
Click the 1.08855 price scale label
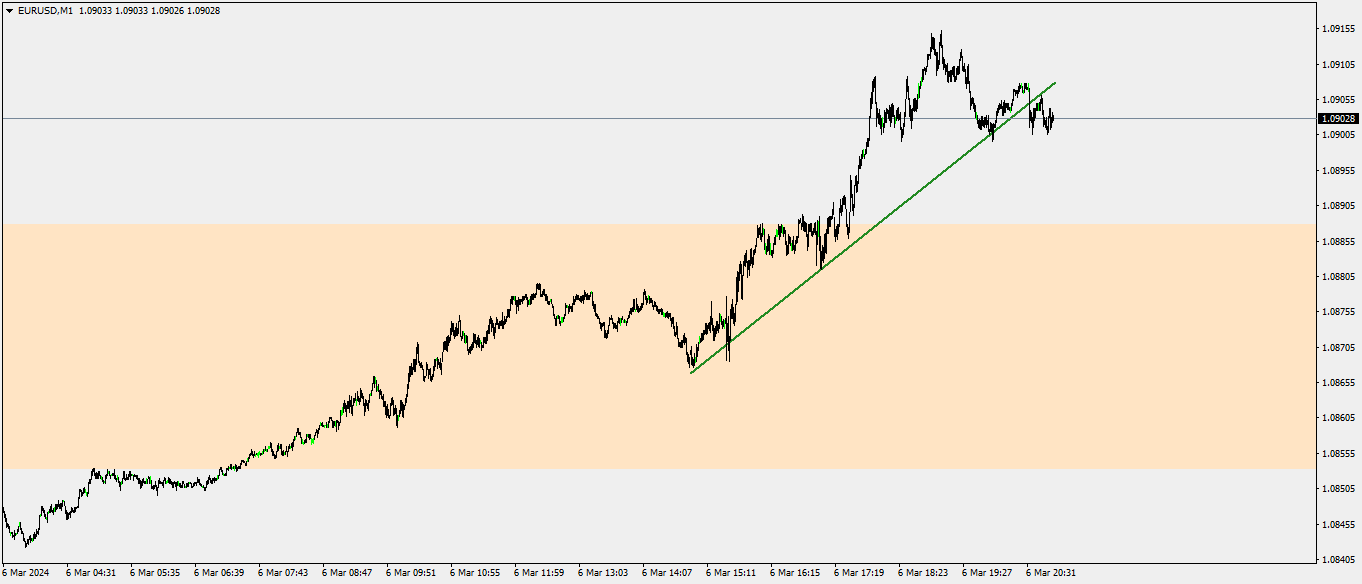1339,242
